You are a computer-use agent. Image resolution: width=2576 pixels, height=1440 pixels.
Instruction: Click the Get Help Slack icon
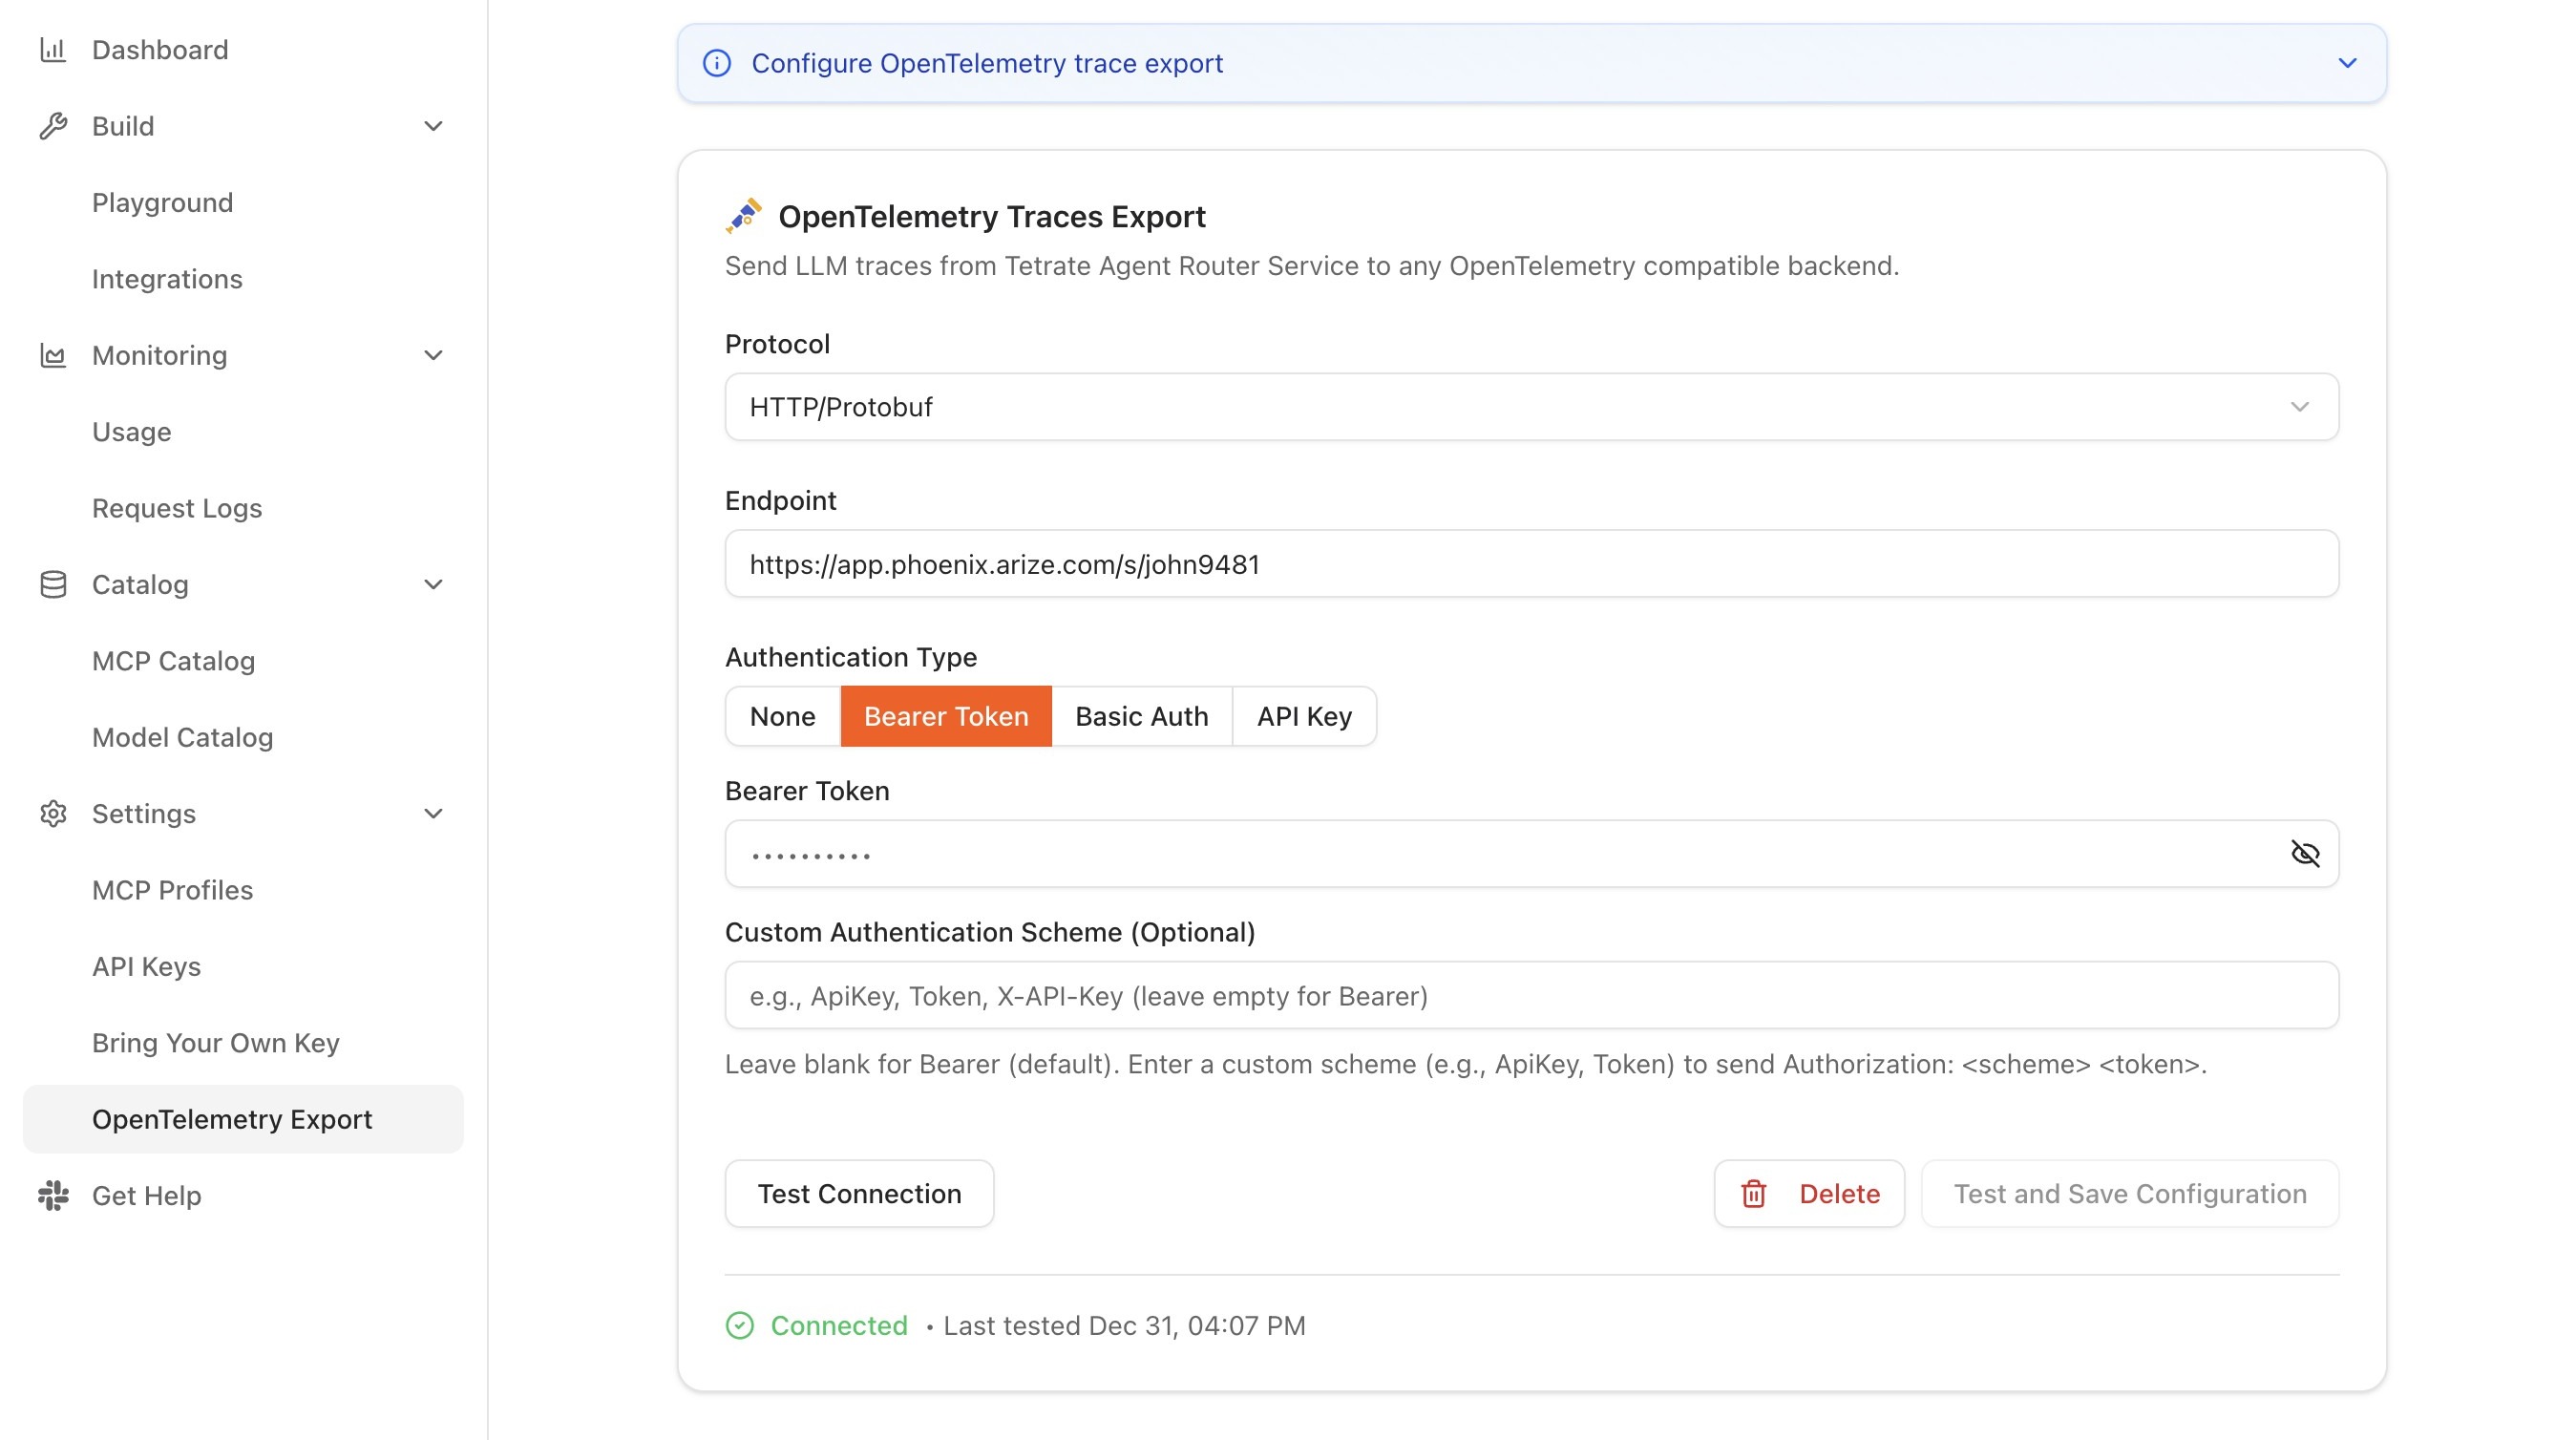(53, 1195)
